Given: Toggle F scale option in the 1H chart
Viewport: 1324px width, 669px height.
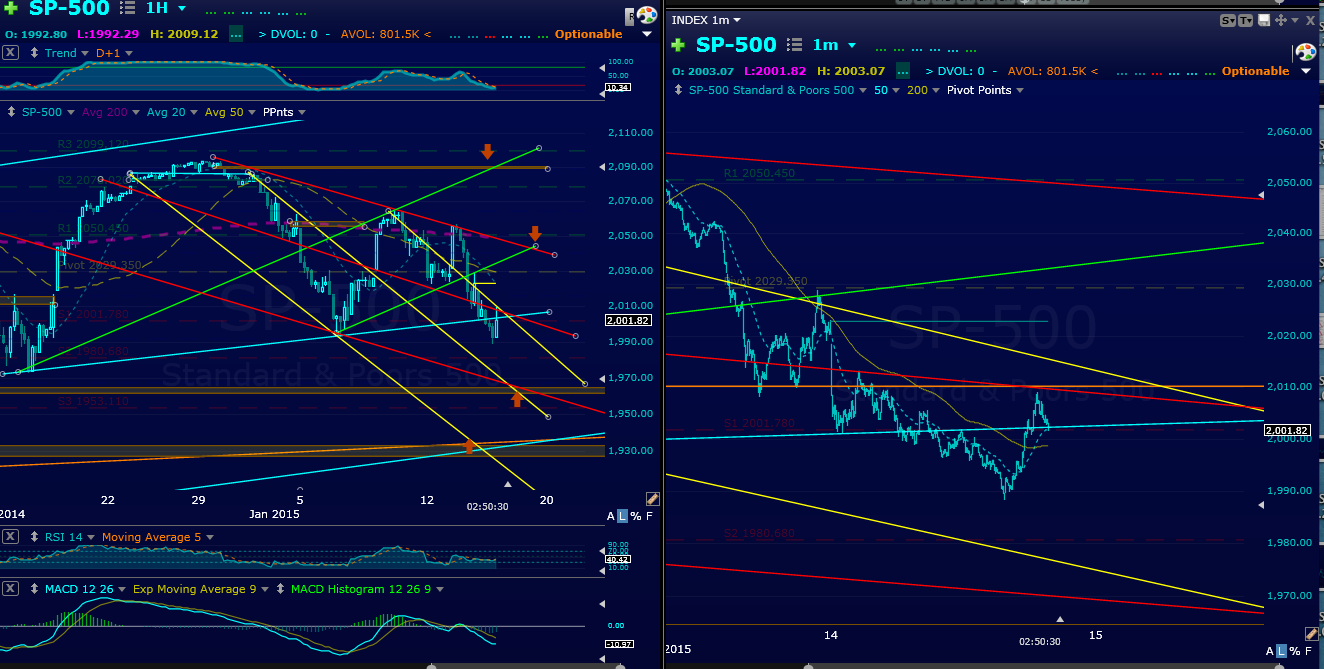Looking at the screenshot, I should [x=648, y=516].
